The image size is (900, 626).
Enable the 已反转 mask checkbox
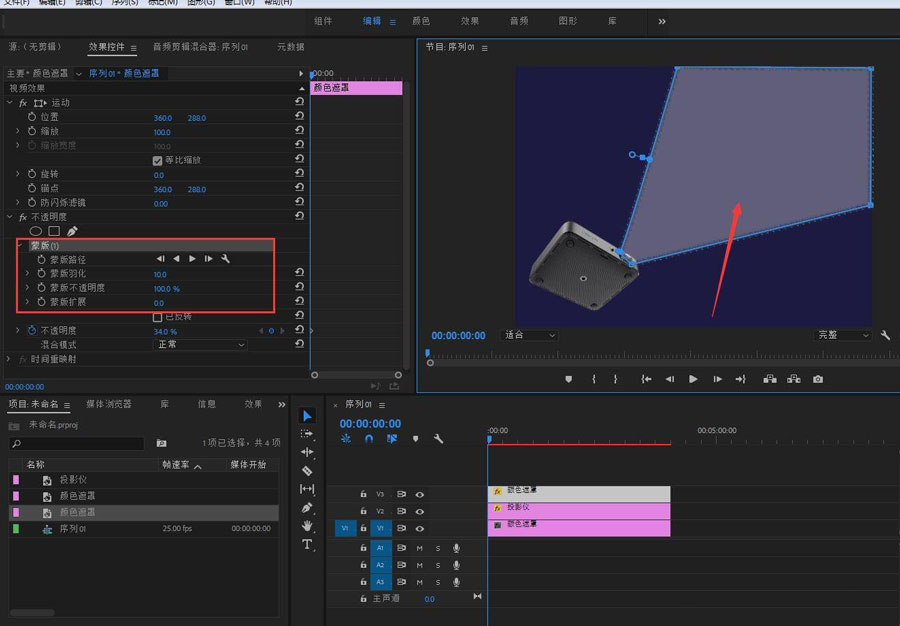(x=157, y=316)
